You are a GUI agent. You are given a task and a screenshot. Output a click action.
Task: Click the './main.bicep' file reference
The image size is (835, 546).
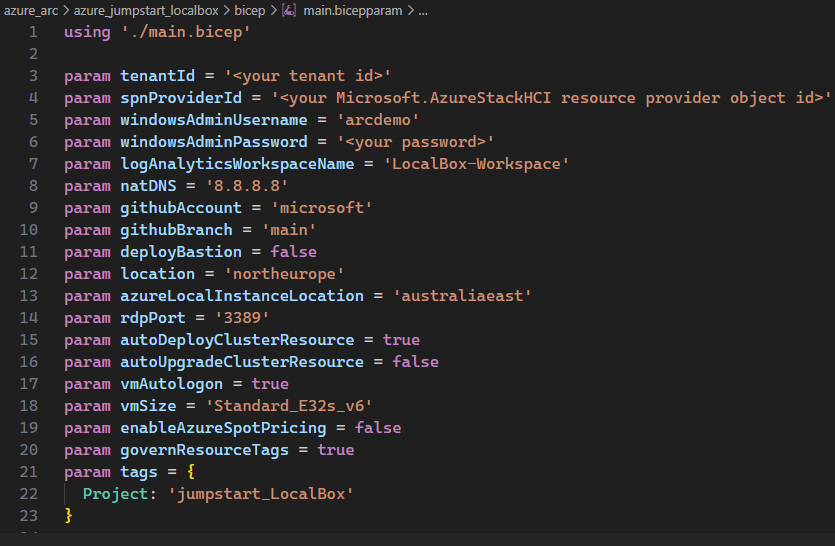click(186, 32)
